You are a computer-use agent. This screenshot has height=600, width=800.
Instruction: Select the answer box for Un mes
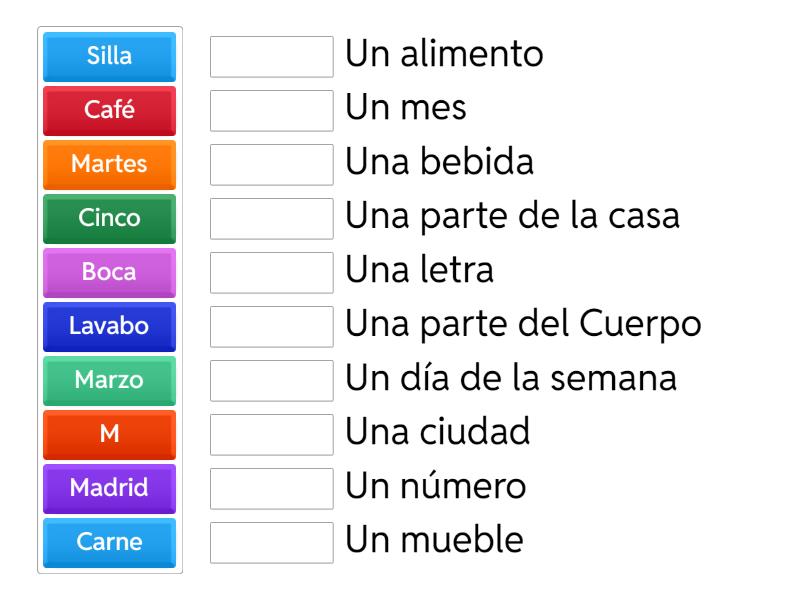pos(272,111)
